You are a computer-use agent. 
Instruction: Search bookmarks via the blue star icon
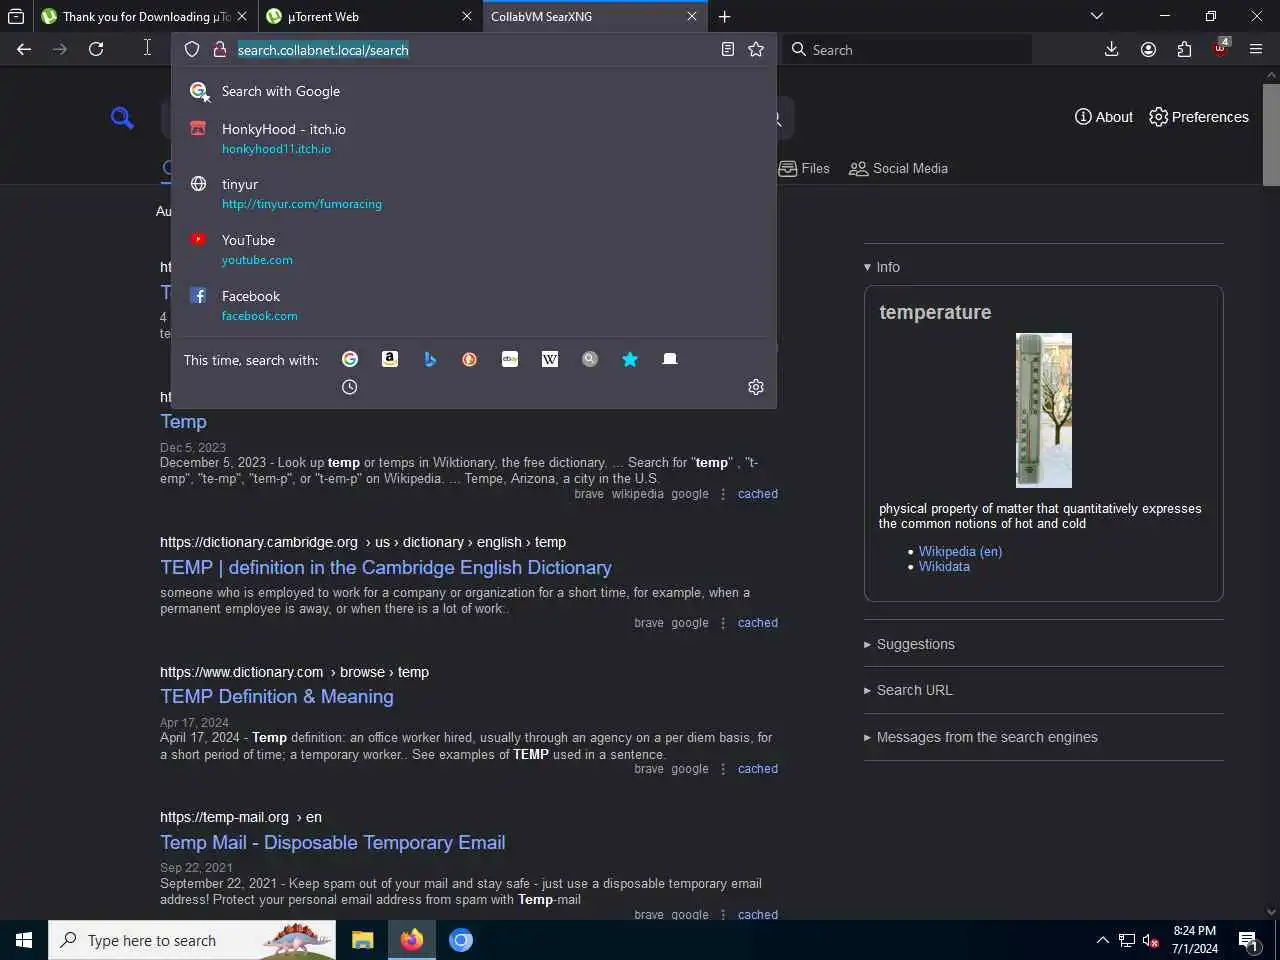630,359
